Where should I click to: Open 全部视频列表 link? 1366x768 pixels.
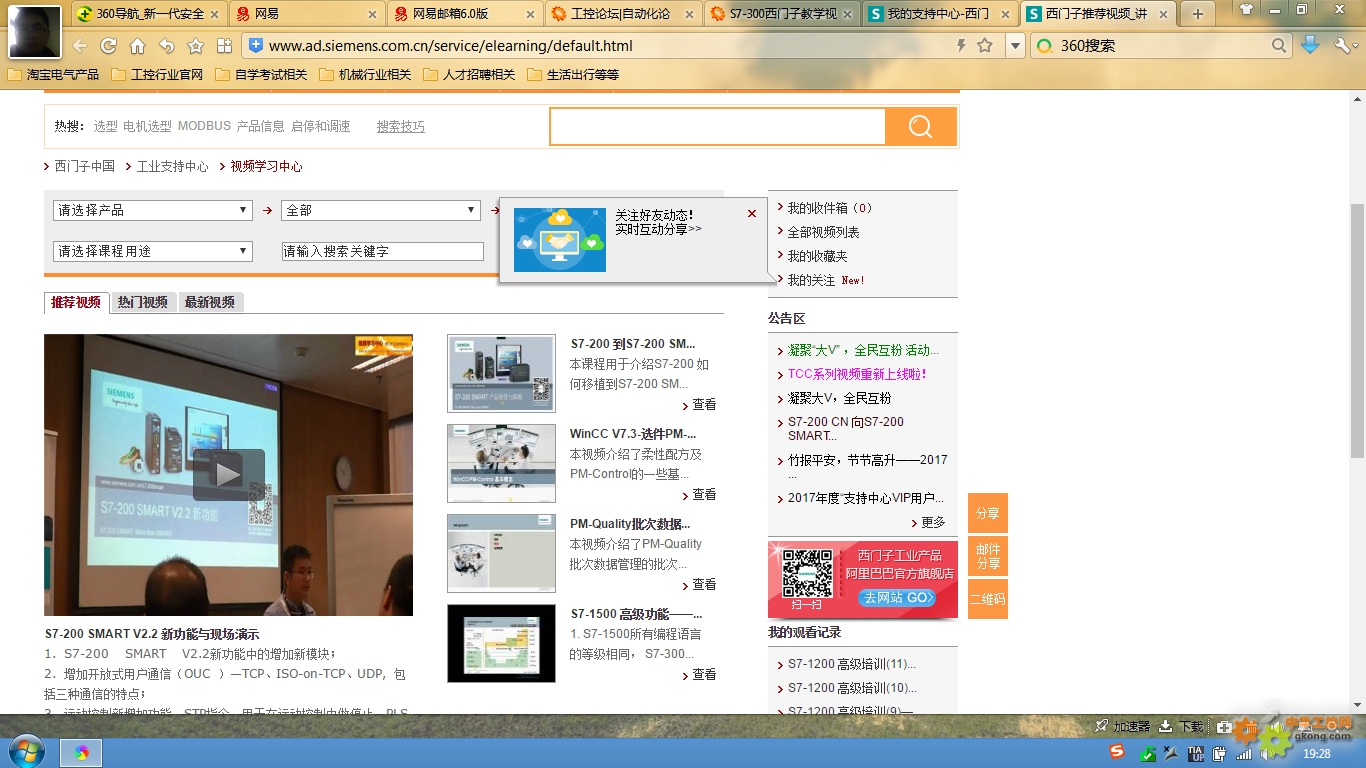(x=823, y=232)
